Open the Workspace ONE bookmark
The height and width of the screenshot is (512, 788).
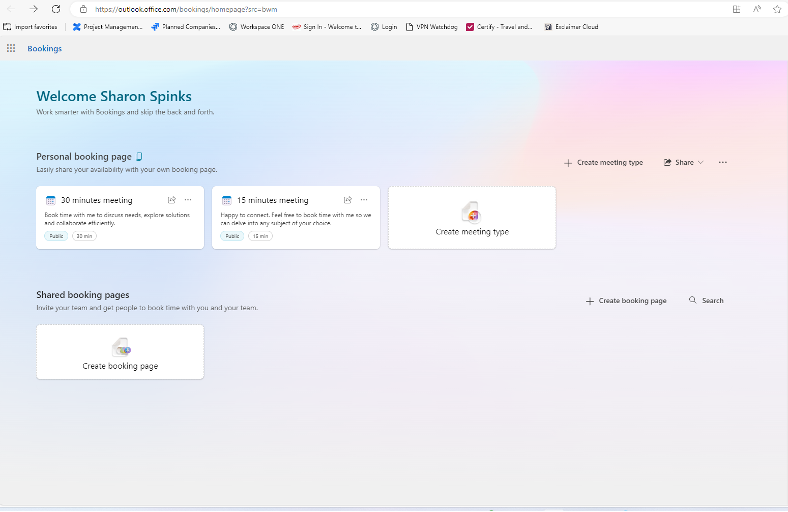[259, 27]
